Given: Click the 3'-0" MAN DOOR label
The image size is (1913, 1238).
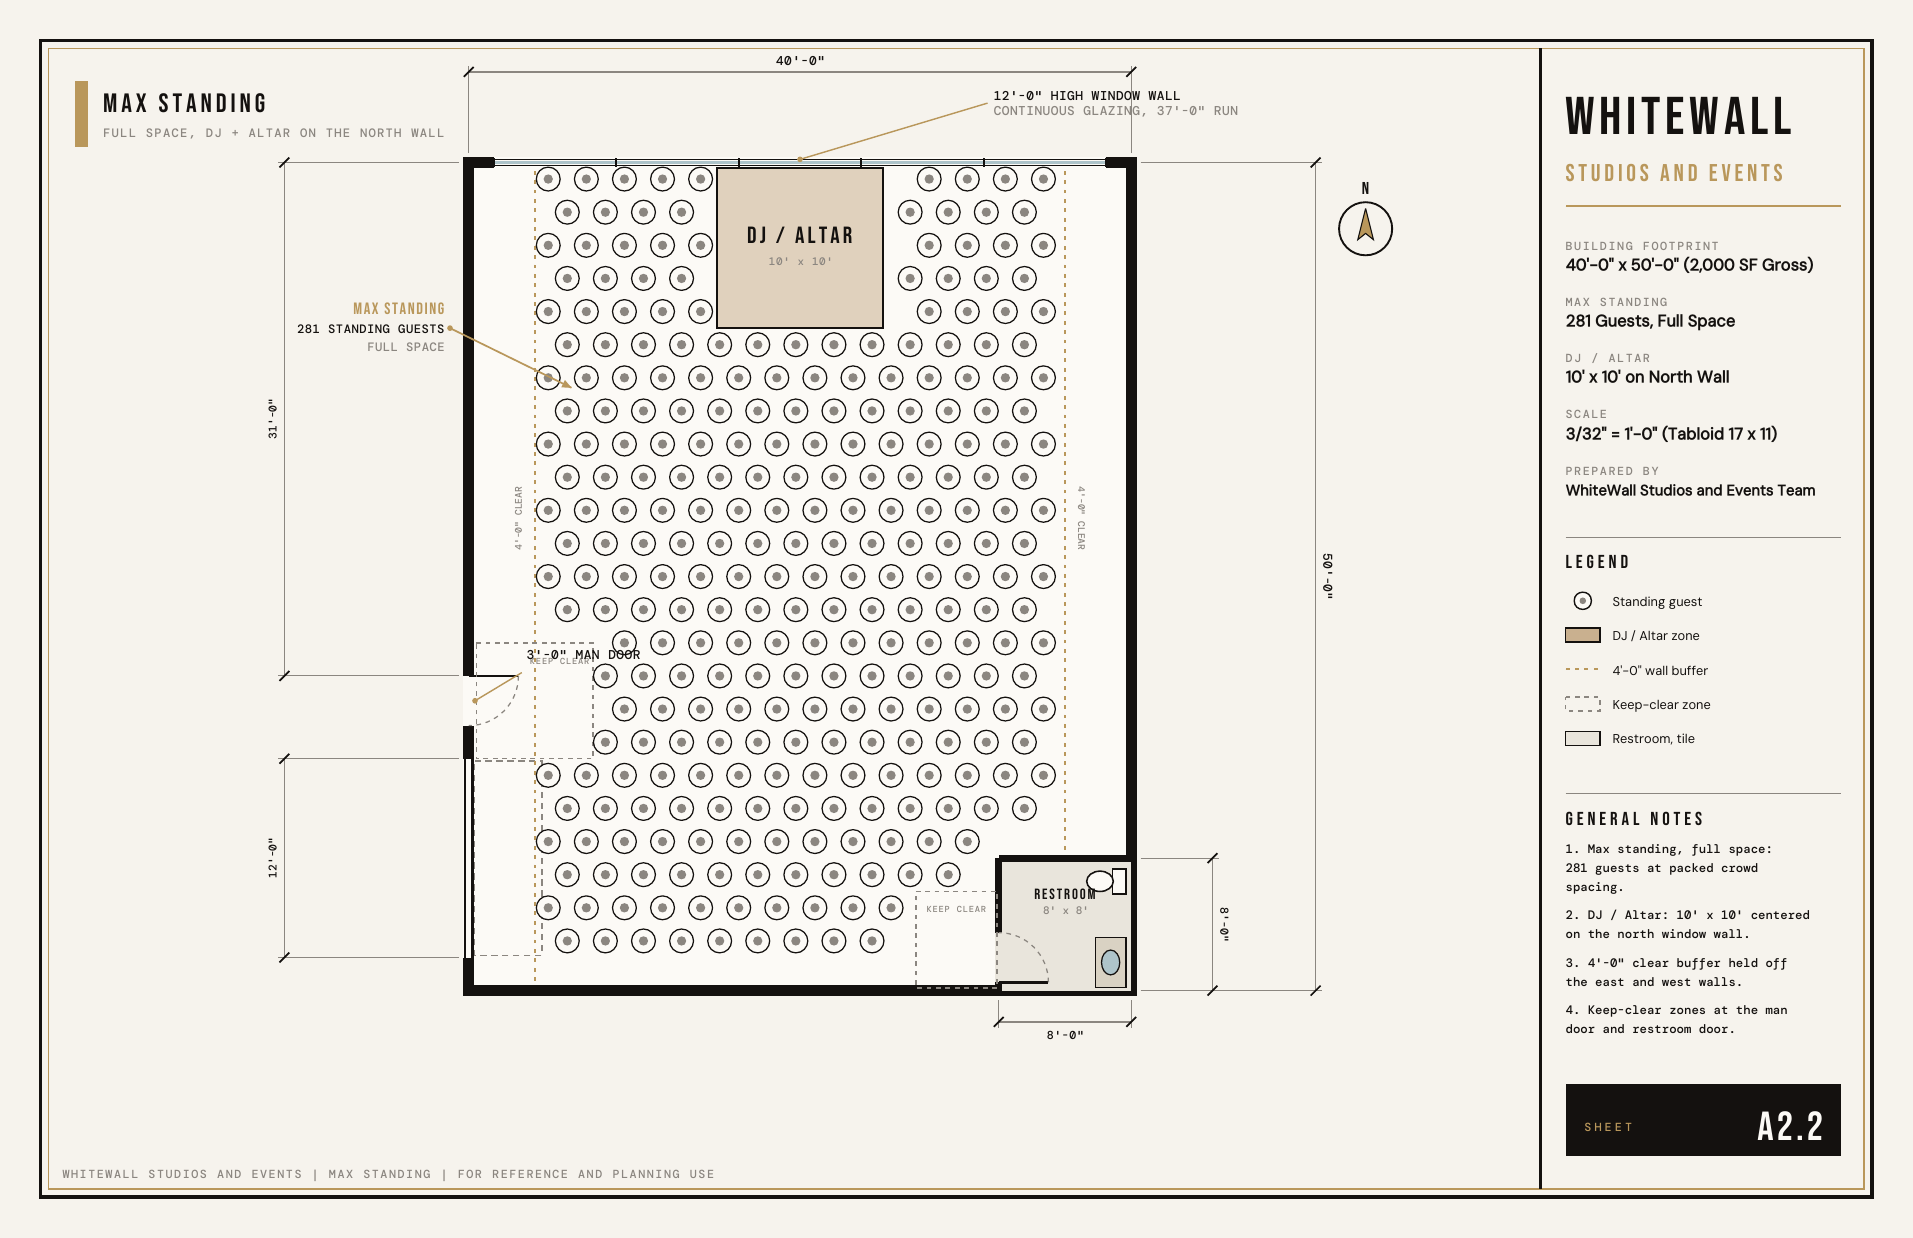Looking at the screenshot, I should tap(583, 655).
